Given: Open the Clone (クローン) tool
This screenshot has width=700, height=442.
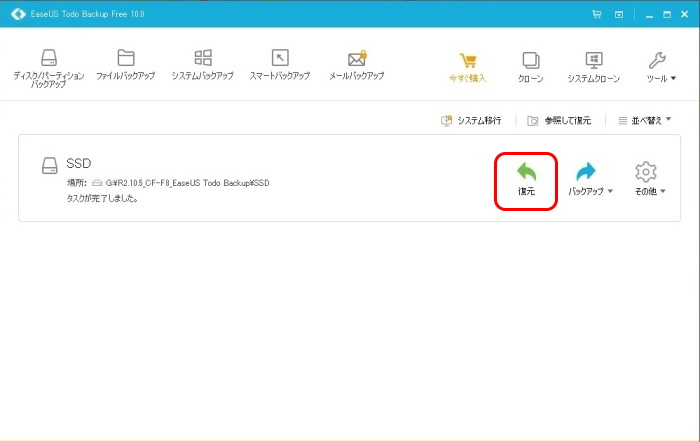Looking at the screenshot, I should [x=530, y=67].
